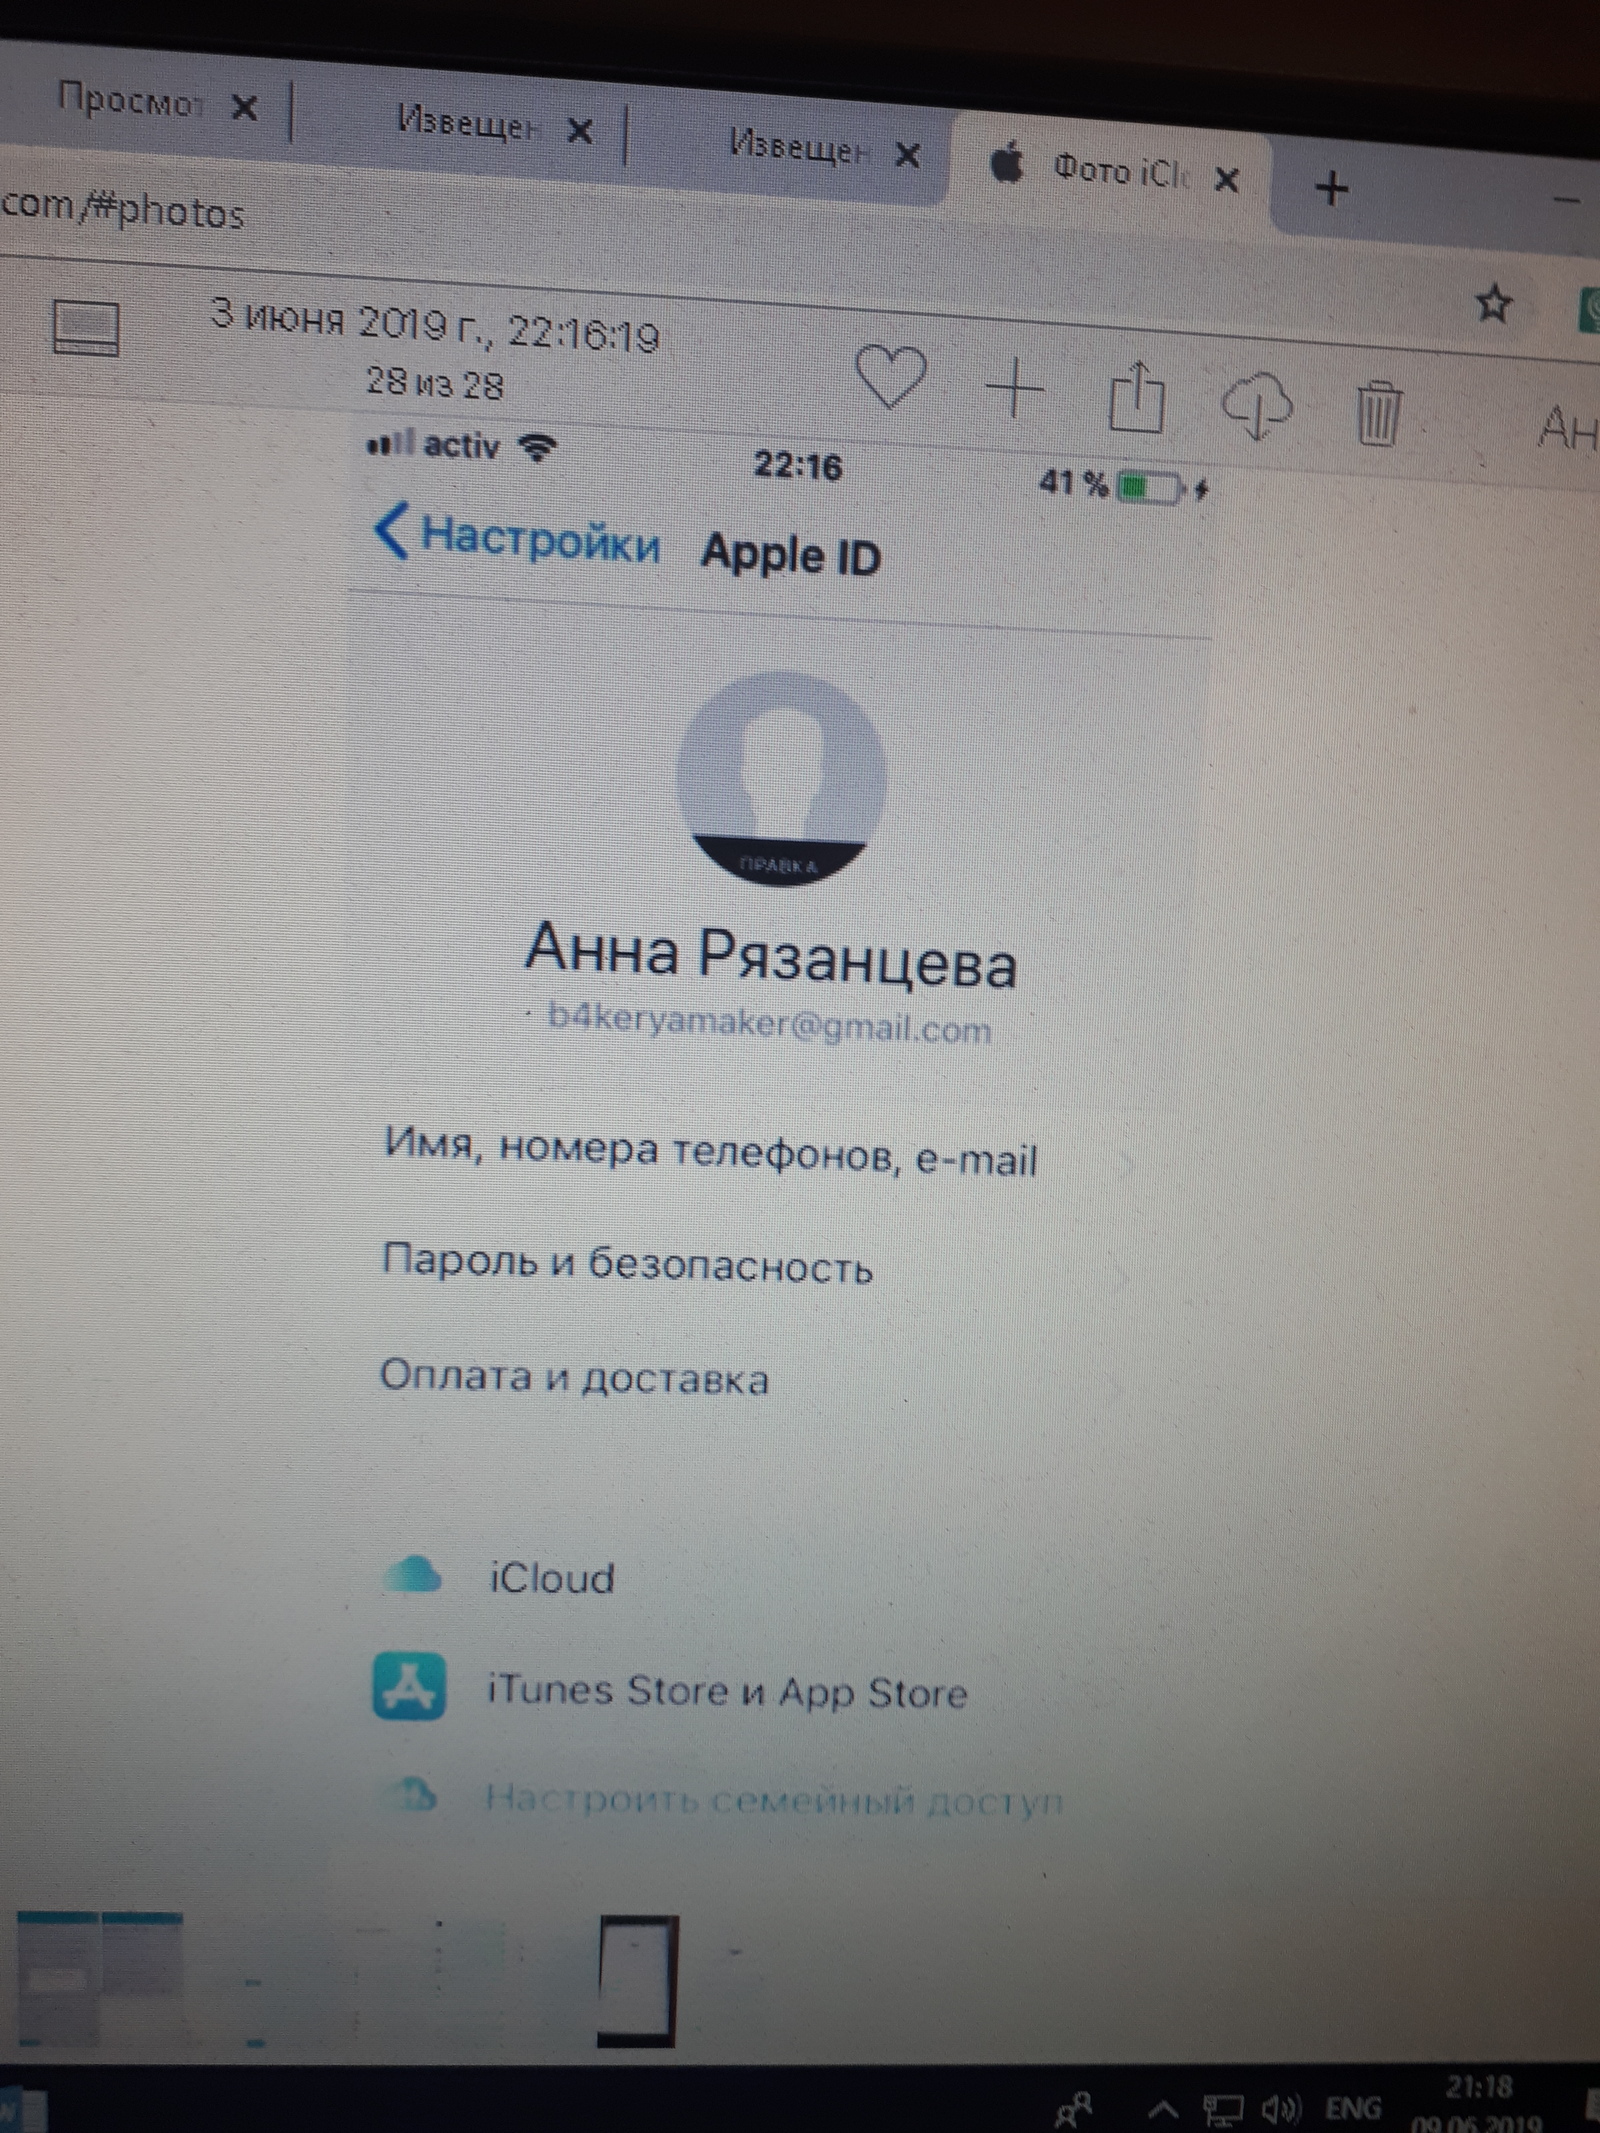Open the share icon in photo toolbar
The image size is (1600, 2133).
(x=1137, y=397)
